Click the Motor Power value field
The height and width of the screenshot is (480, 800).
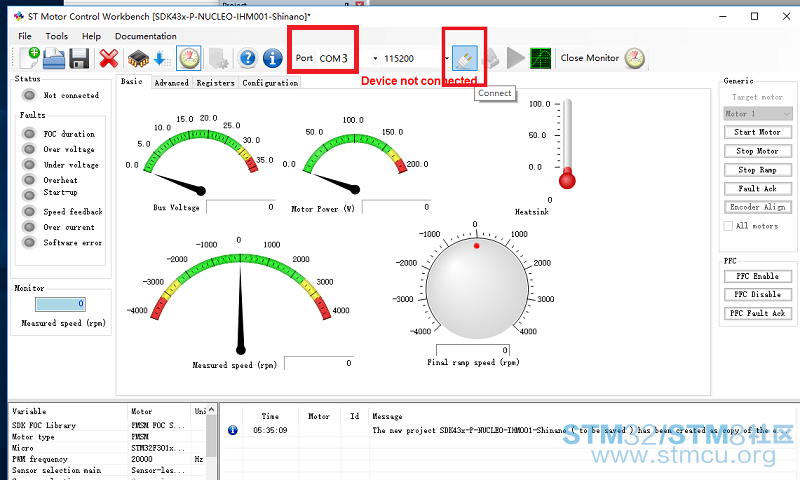click(396, 207)
